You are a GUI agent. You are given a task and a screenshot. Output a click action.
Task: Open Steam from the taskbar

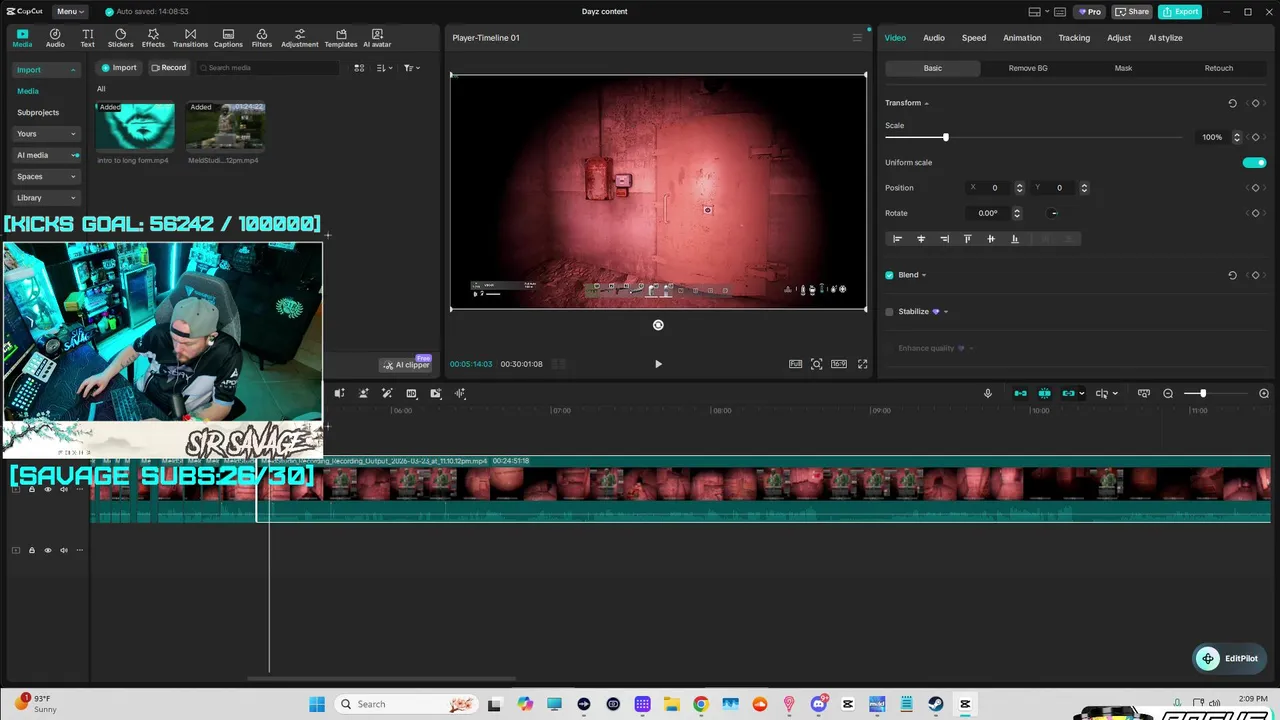936,704
